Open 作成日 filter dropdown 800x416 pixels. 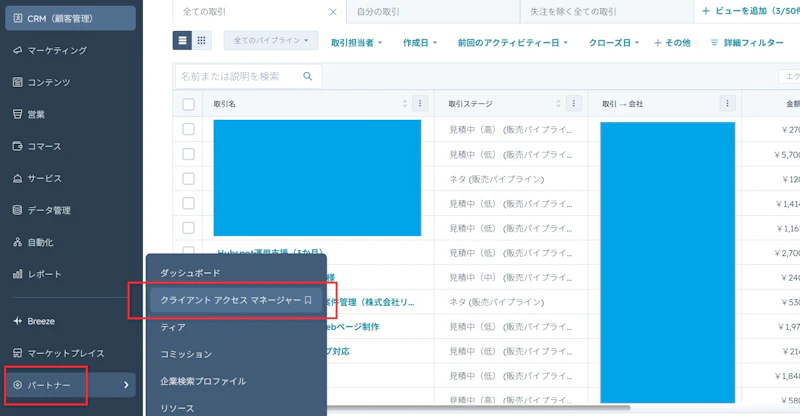point(420,43)
